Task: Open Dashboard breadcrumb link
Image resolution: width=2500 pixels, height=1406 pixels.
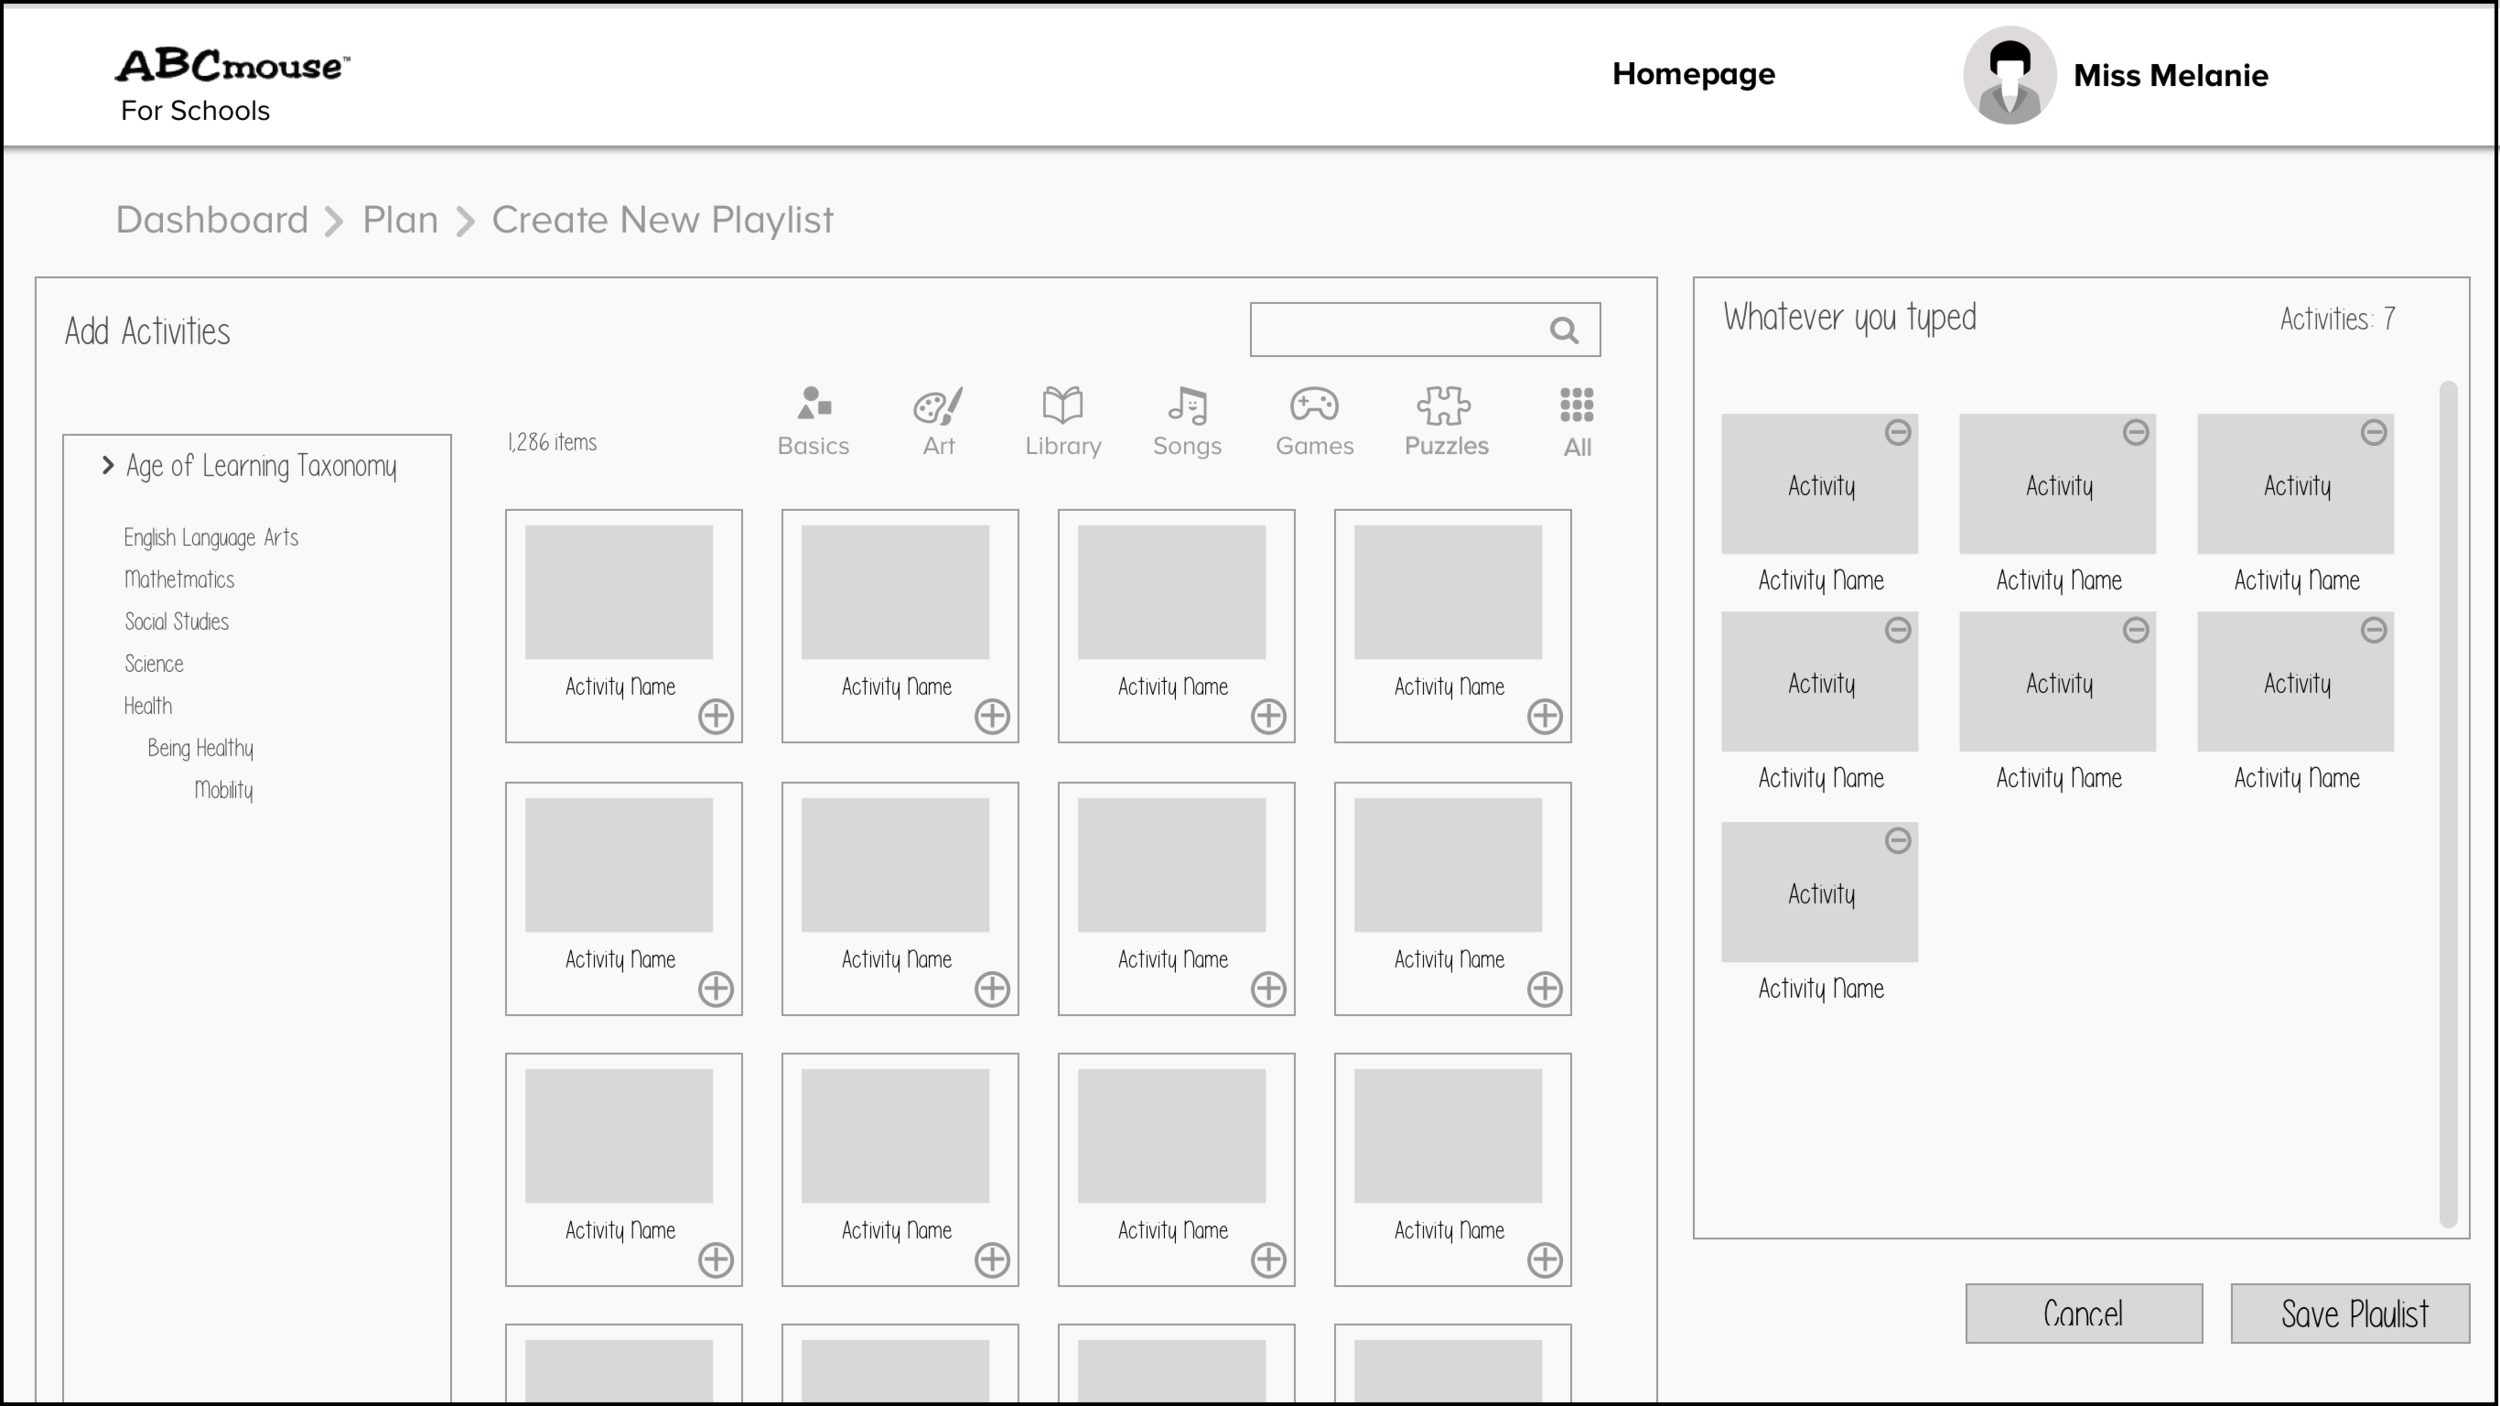Action: (x=212, y=220)
